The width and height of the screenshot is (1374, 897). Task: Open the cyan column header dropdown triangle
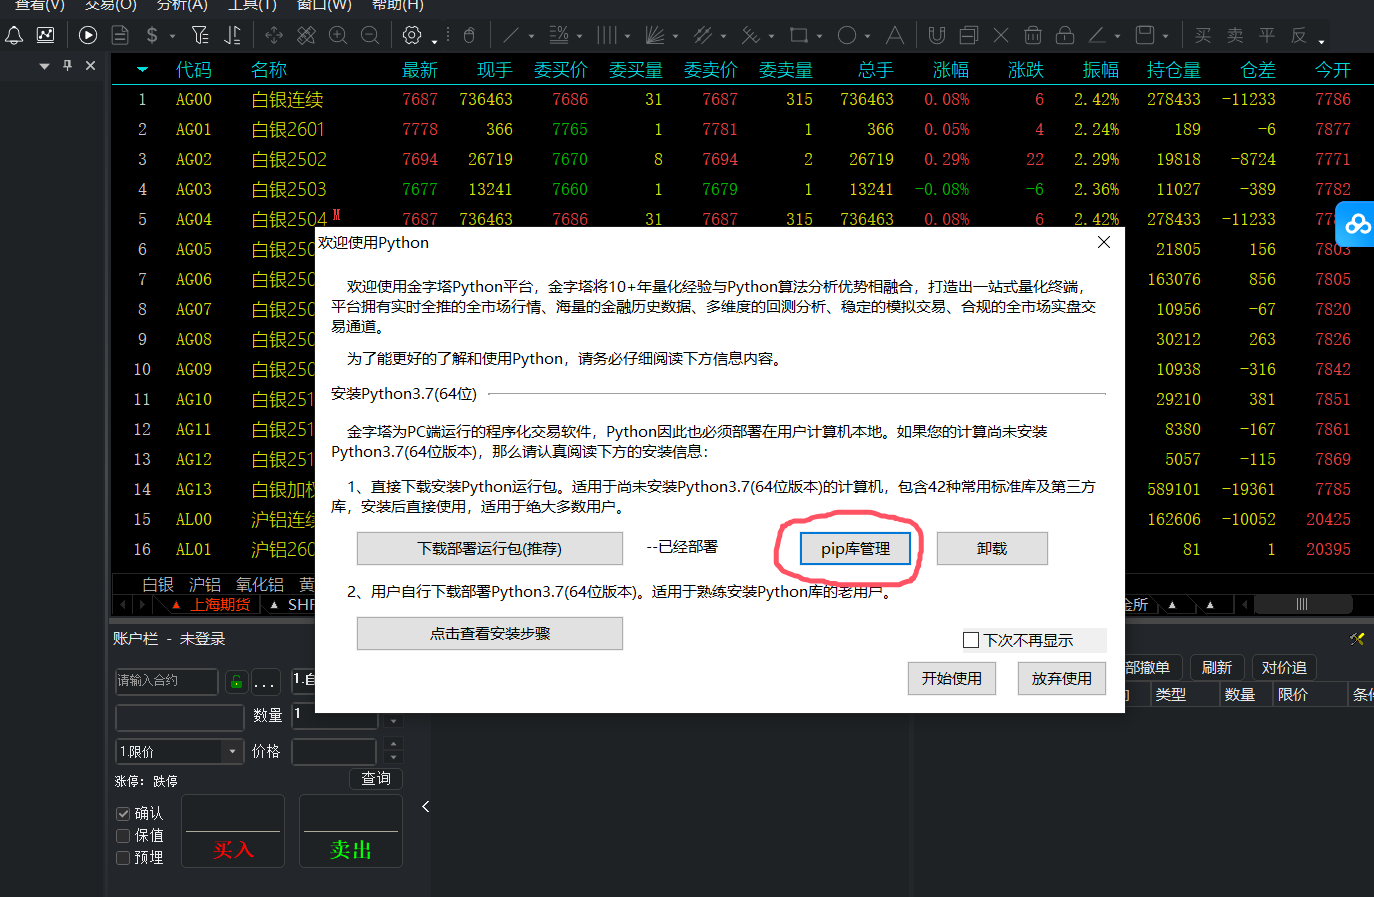[x=142, y=70]
